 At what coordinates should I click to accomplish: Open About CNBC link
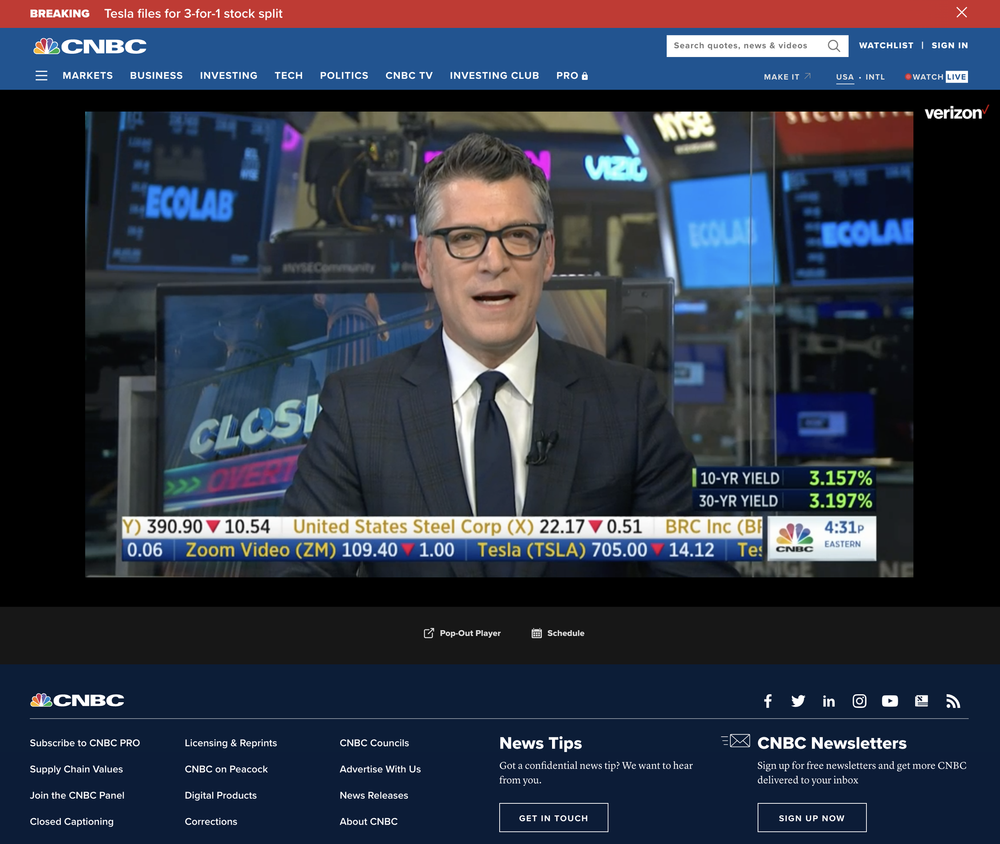(x=369, y=821)
